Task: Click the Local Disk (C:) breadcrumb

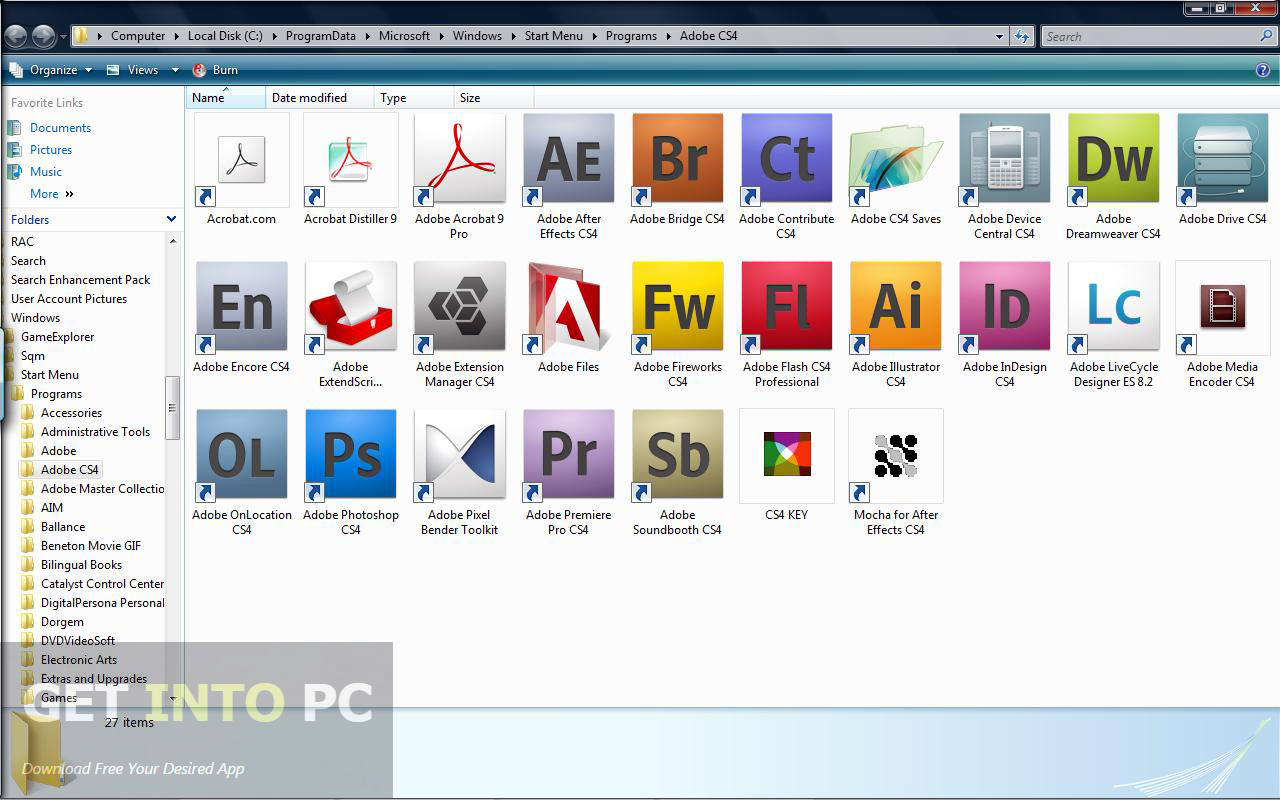Action: pos(225,36)
